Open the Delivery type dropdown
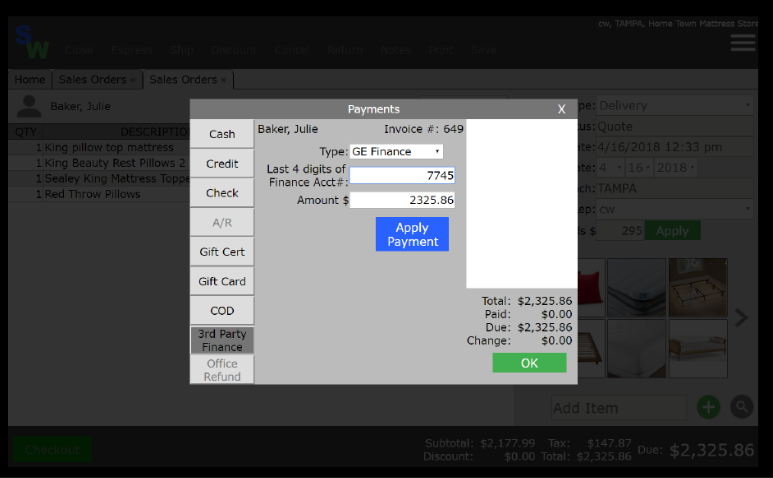 point(675,105)
